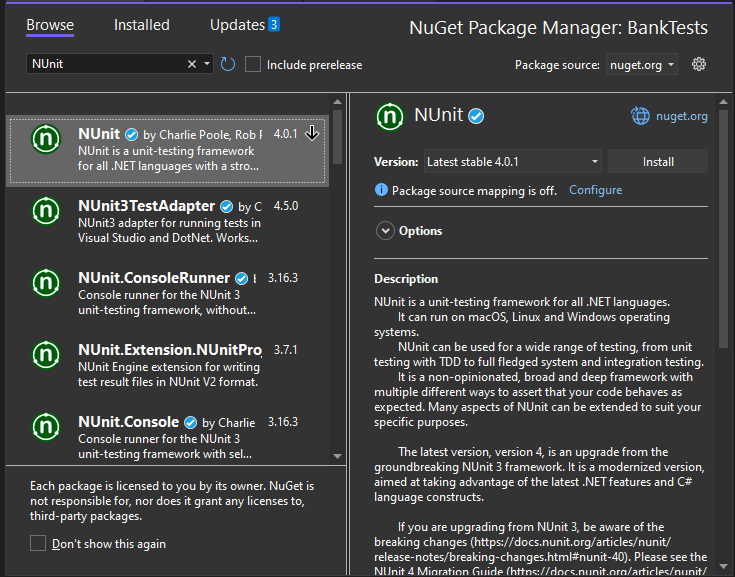Click the Updates count badge showing 3
The height and width of the screenshot is (577, 735).
pos(274,24)
